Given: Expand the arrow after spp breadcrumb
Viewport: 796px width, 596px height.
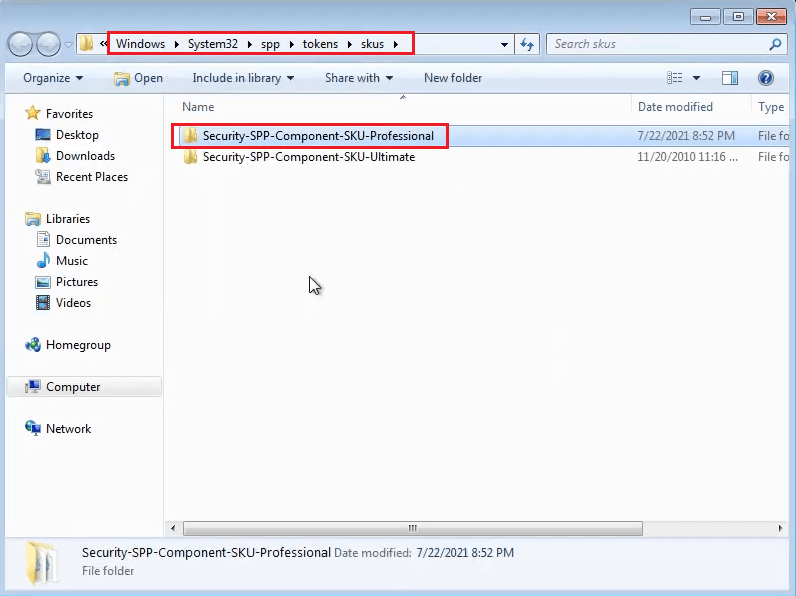Looking at the screenshot, I should coord(291,44).
